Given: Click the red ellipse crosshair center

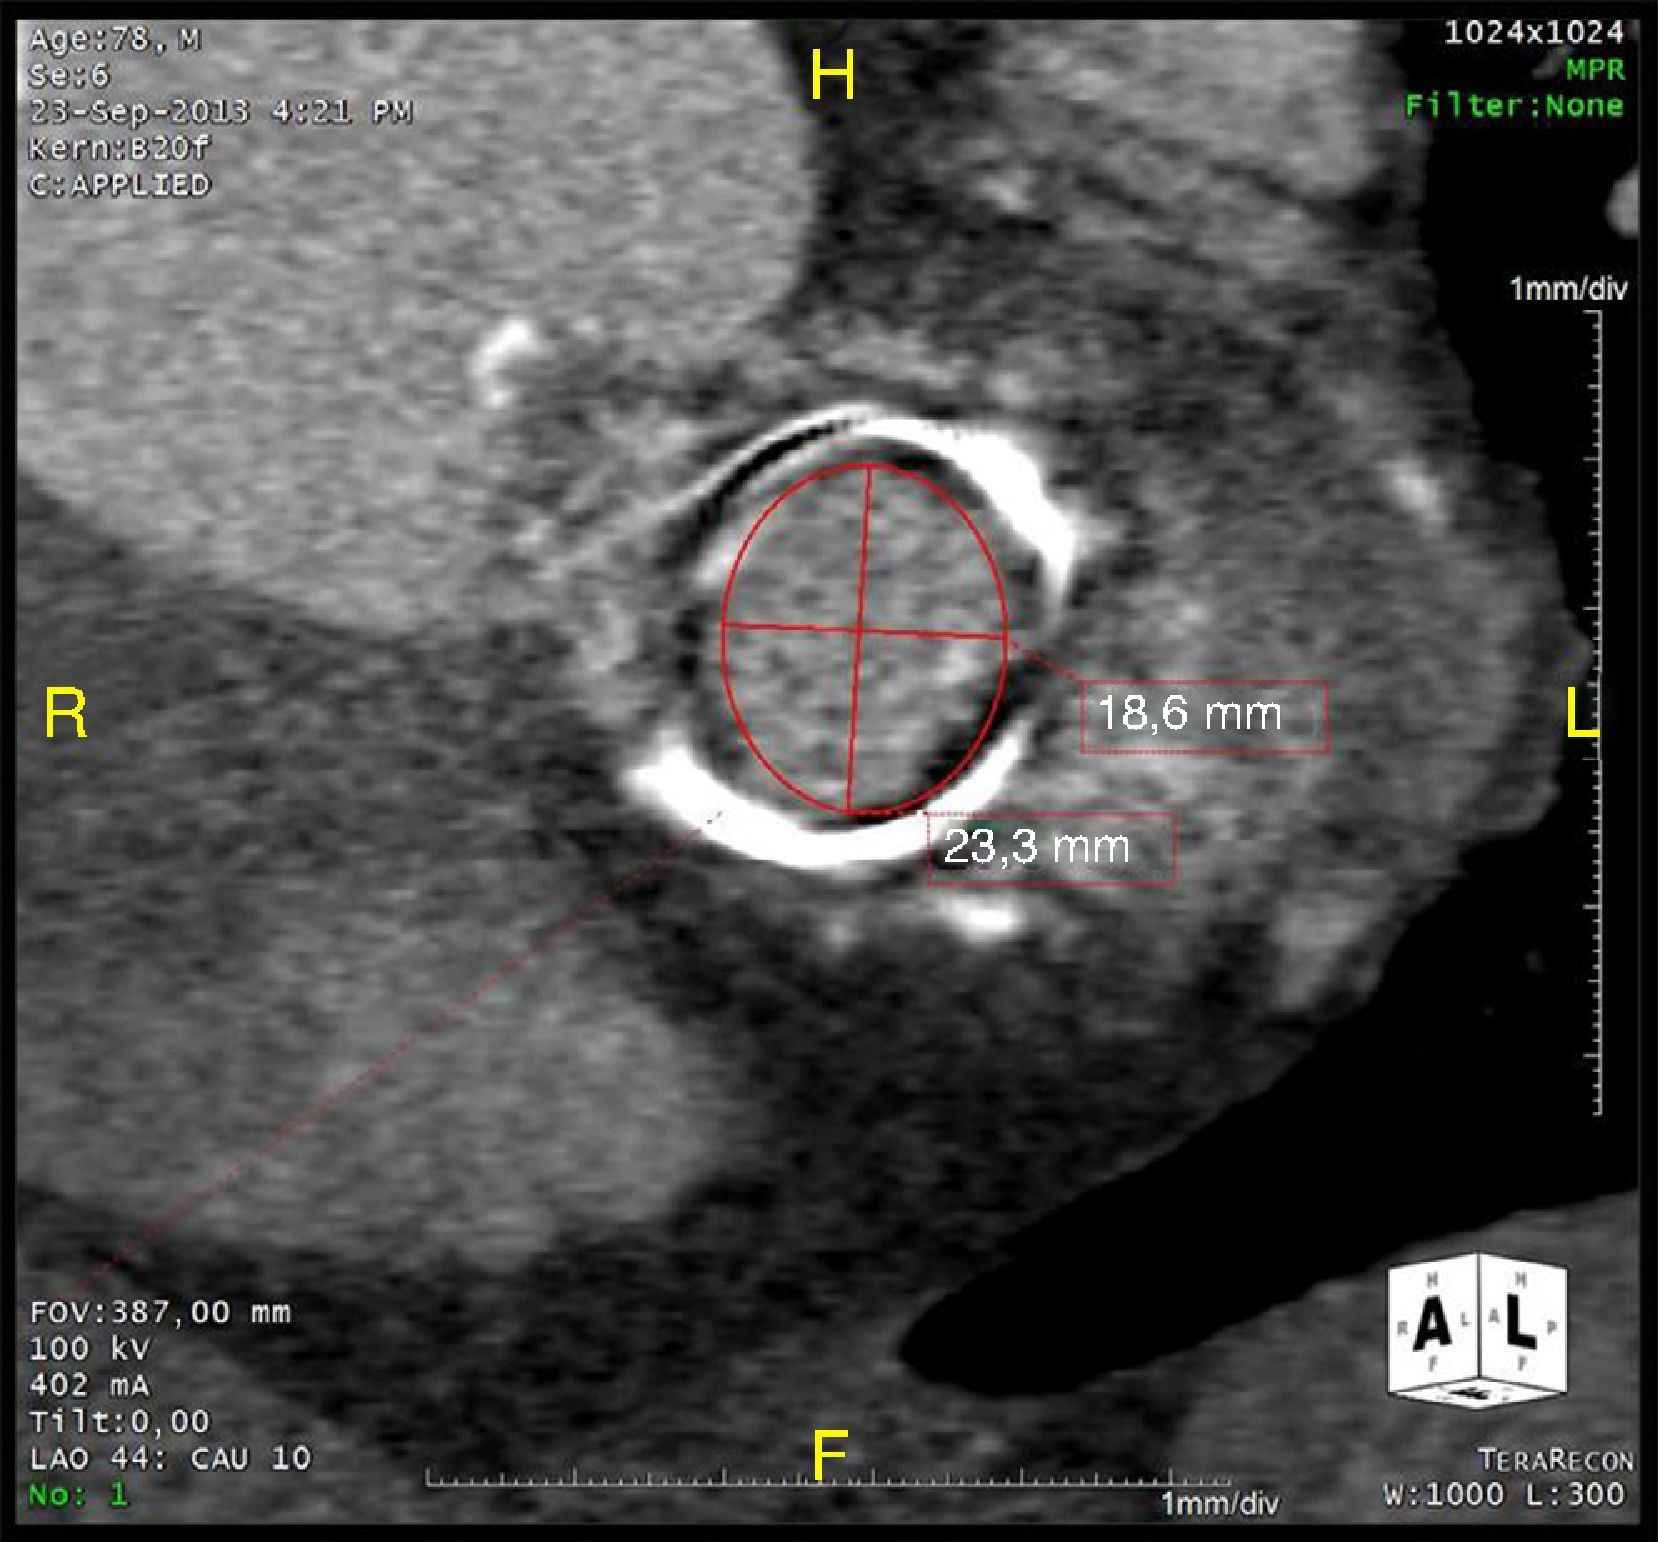Looking at the screenshot, I should point(861,630).
